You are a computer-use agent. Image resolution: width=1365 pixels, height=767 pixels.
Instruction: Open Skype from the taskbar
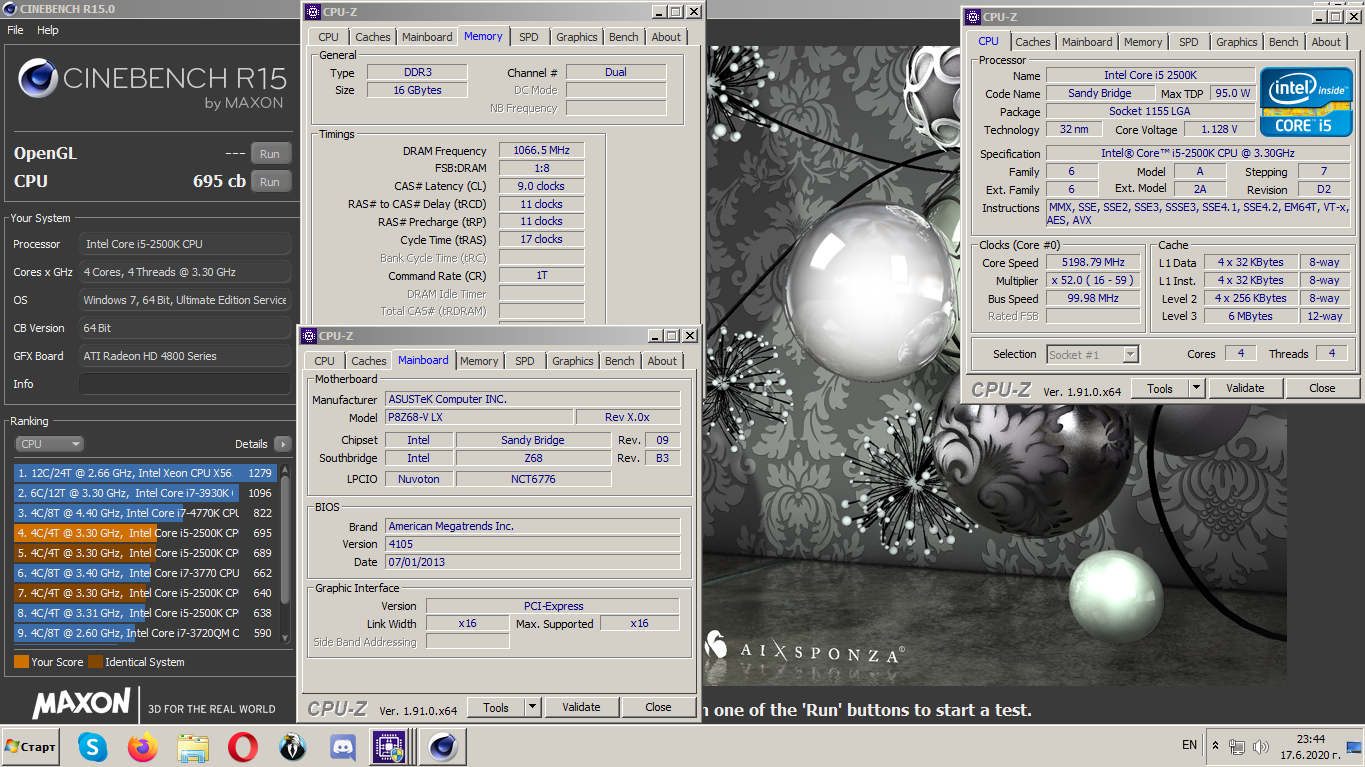93,746
